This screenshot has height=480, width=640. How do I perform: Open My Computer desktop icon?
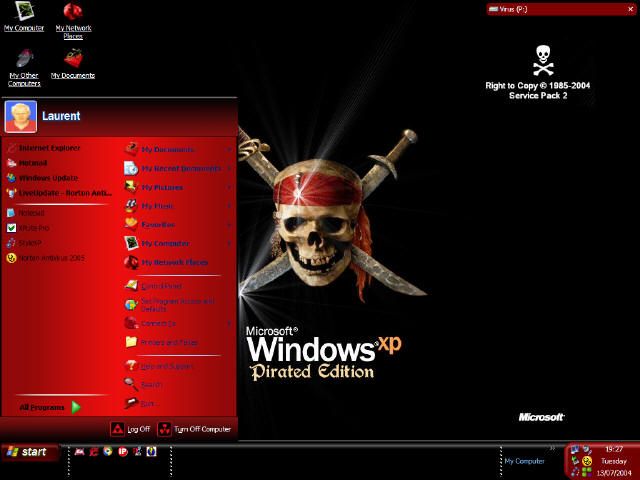click(x=24, y=17)
